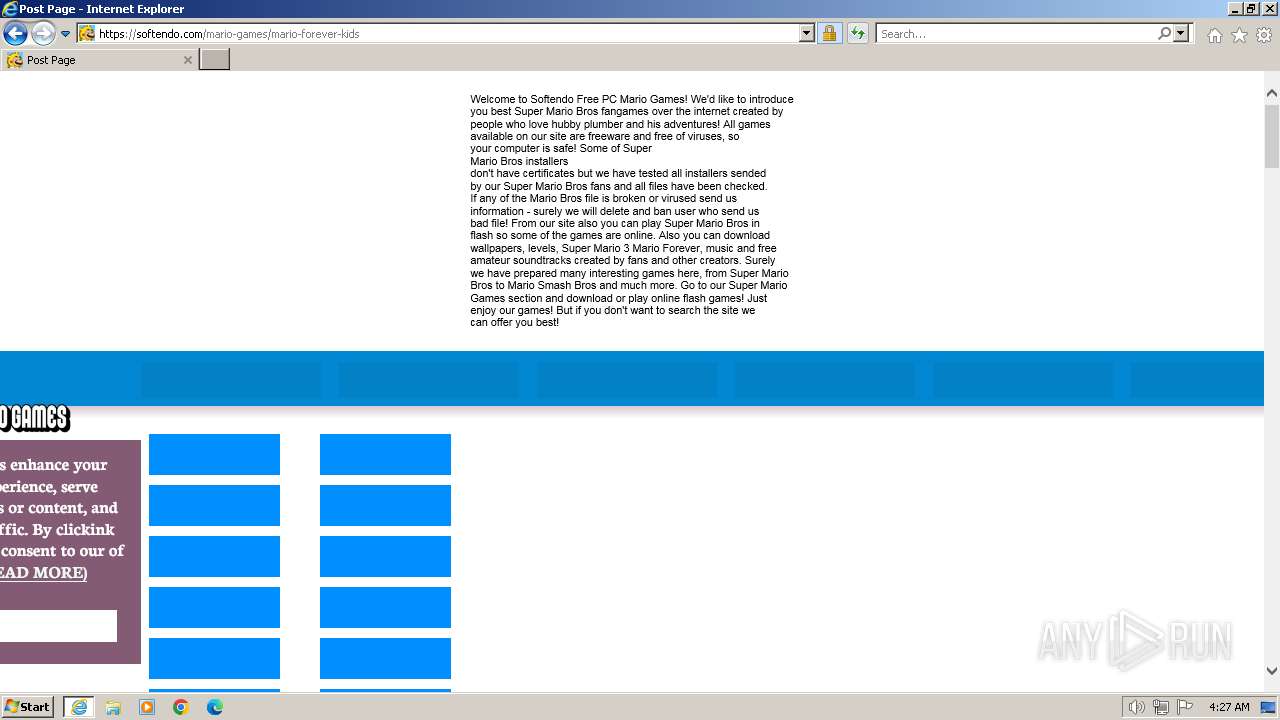Open the Start menu
The image size is (1280, 720).
tap(27, 707)
